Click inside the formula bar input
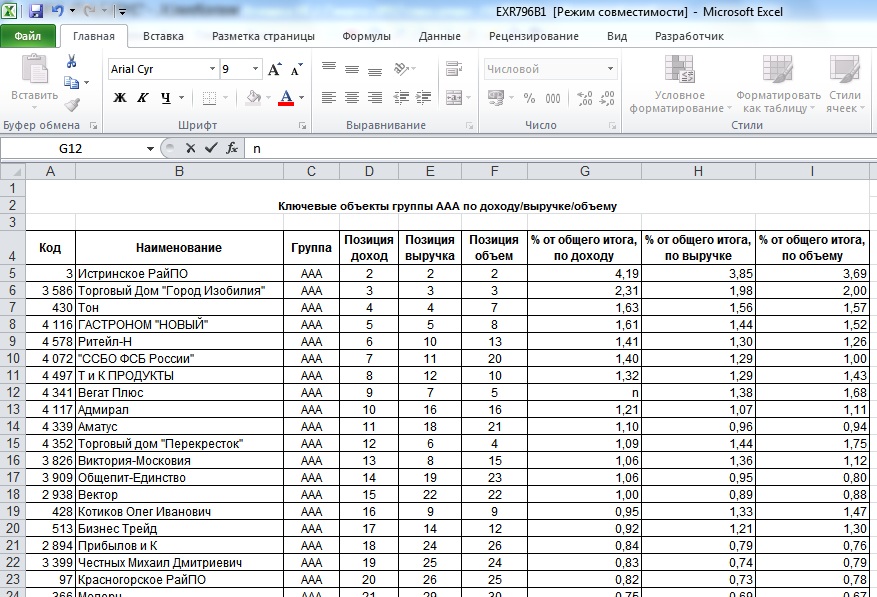Viewport: 877px width, 597px height. click(x=559, y=148)
